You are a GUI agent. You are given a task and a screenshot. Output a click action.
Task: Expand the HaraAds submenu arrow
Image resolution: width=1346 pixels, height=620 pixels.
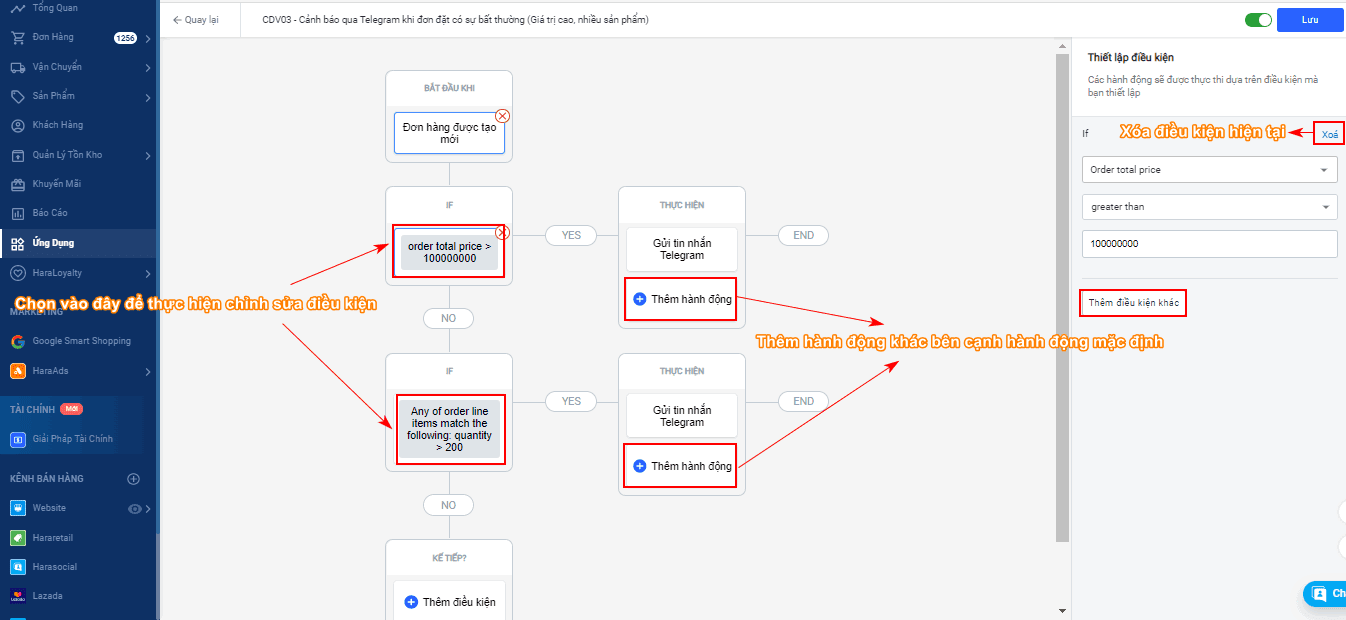coord(148,372)
